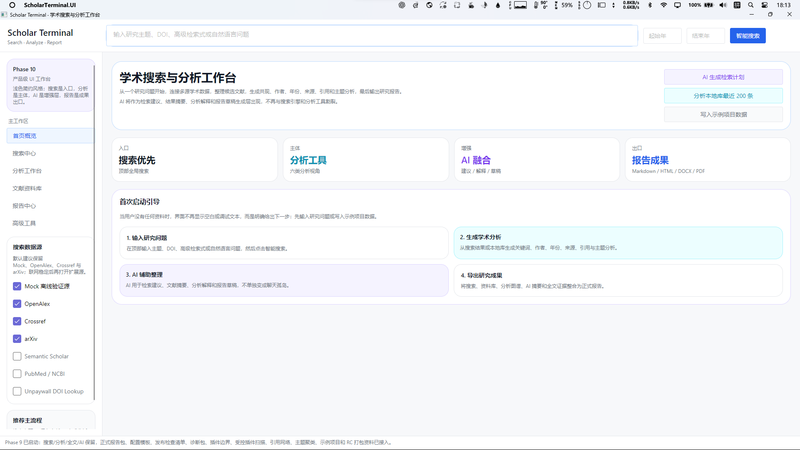Select guide step 4. 导出研究成果
The height and width of the screenshot is (450, 800).
(618, 280)
